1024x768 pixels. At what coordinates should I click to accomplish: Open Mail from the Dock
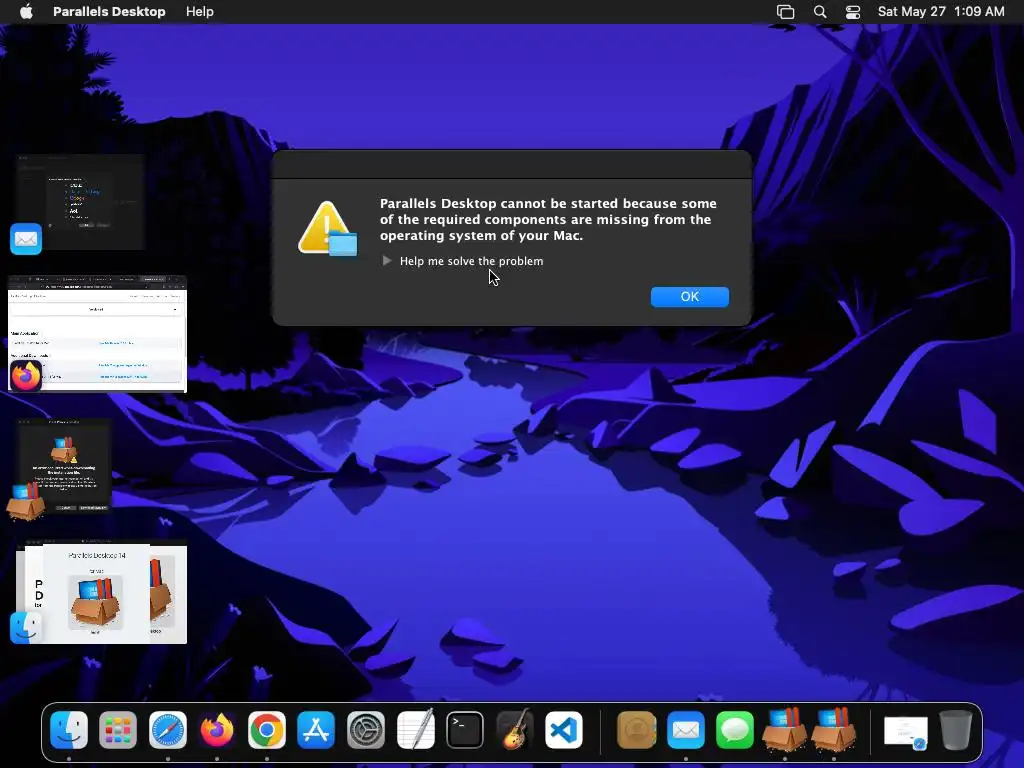(x=686, y=729)
